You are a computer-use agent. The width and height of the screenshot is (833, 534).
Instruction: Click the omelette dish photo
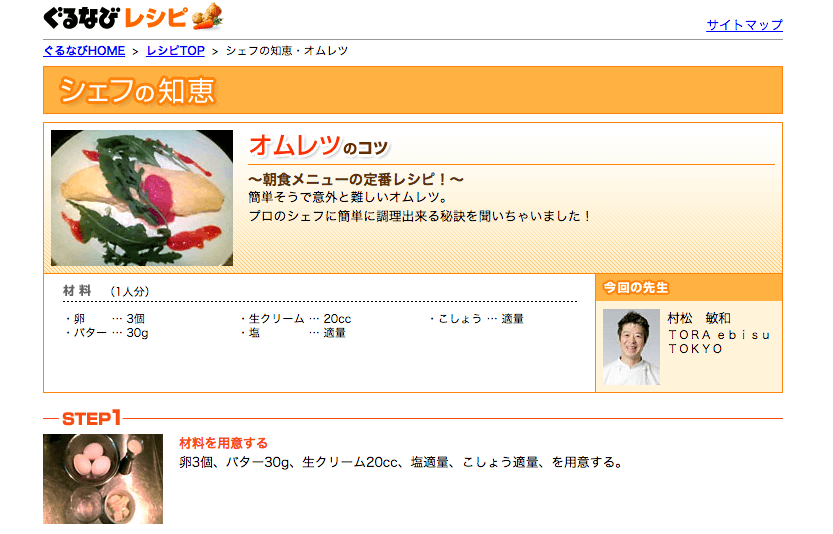(x=142, y=198)
